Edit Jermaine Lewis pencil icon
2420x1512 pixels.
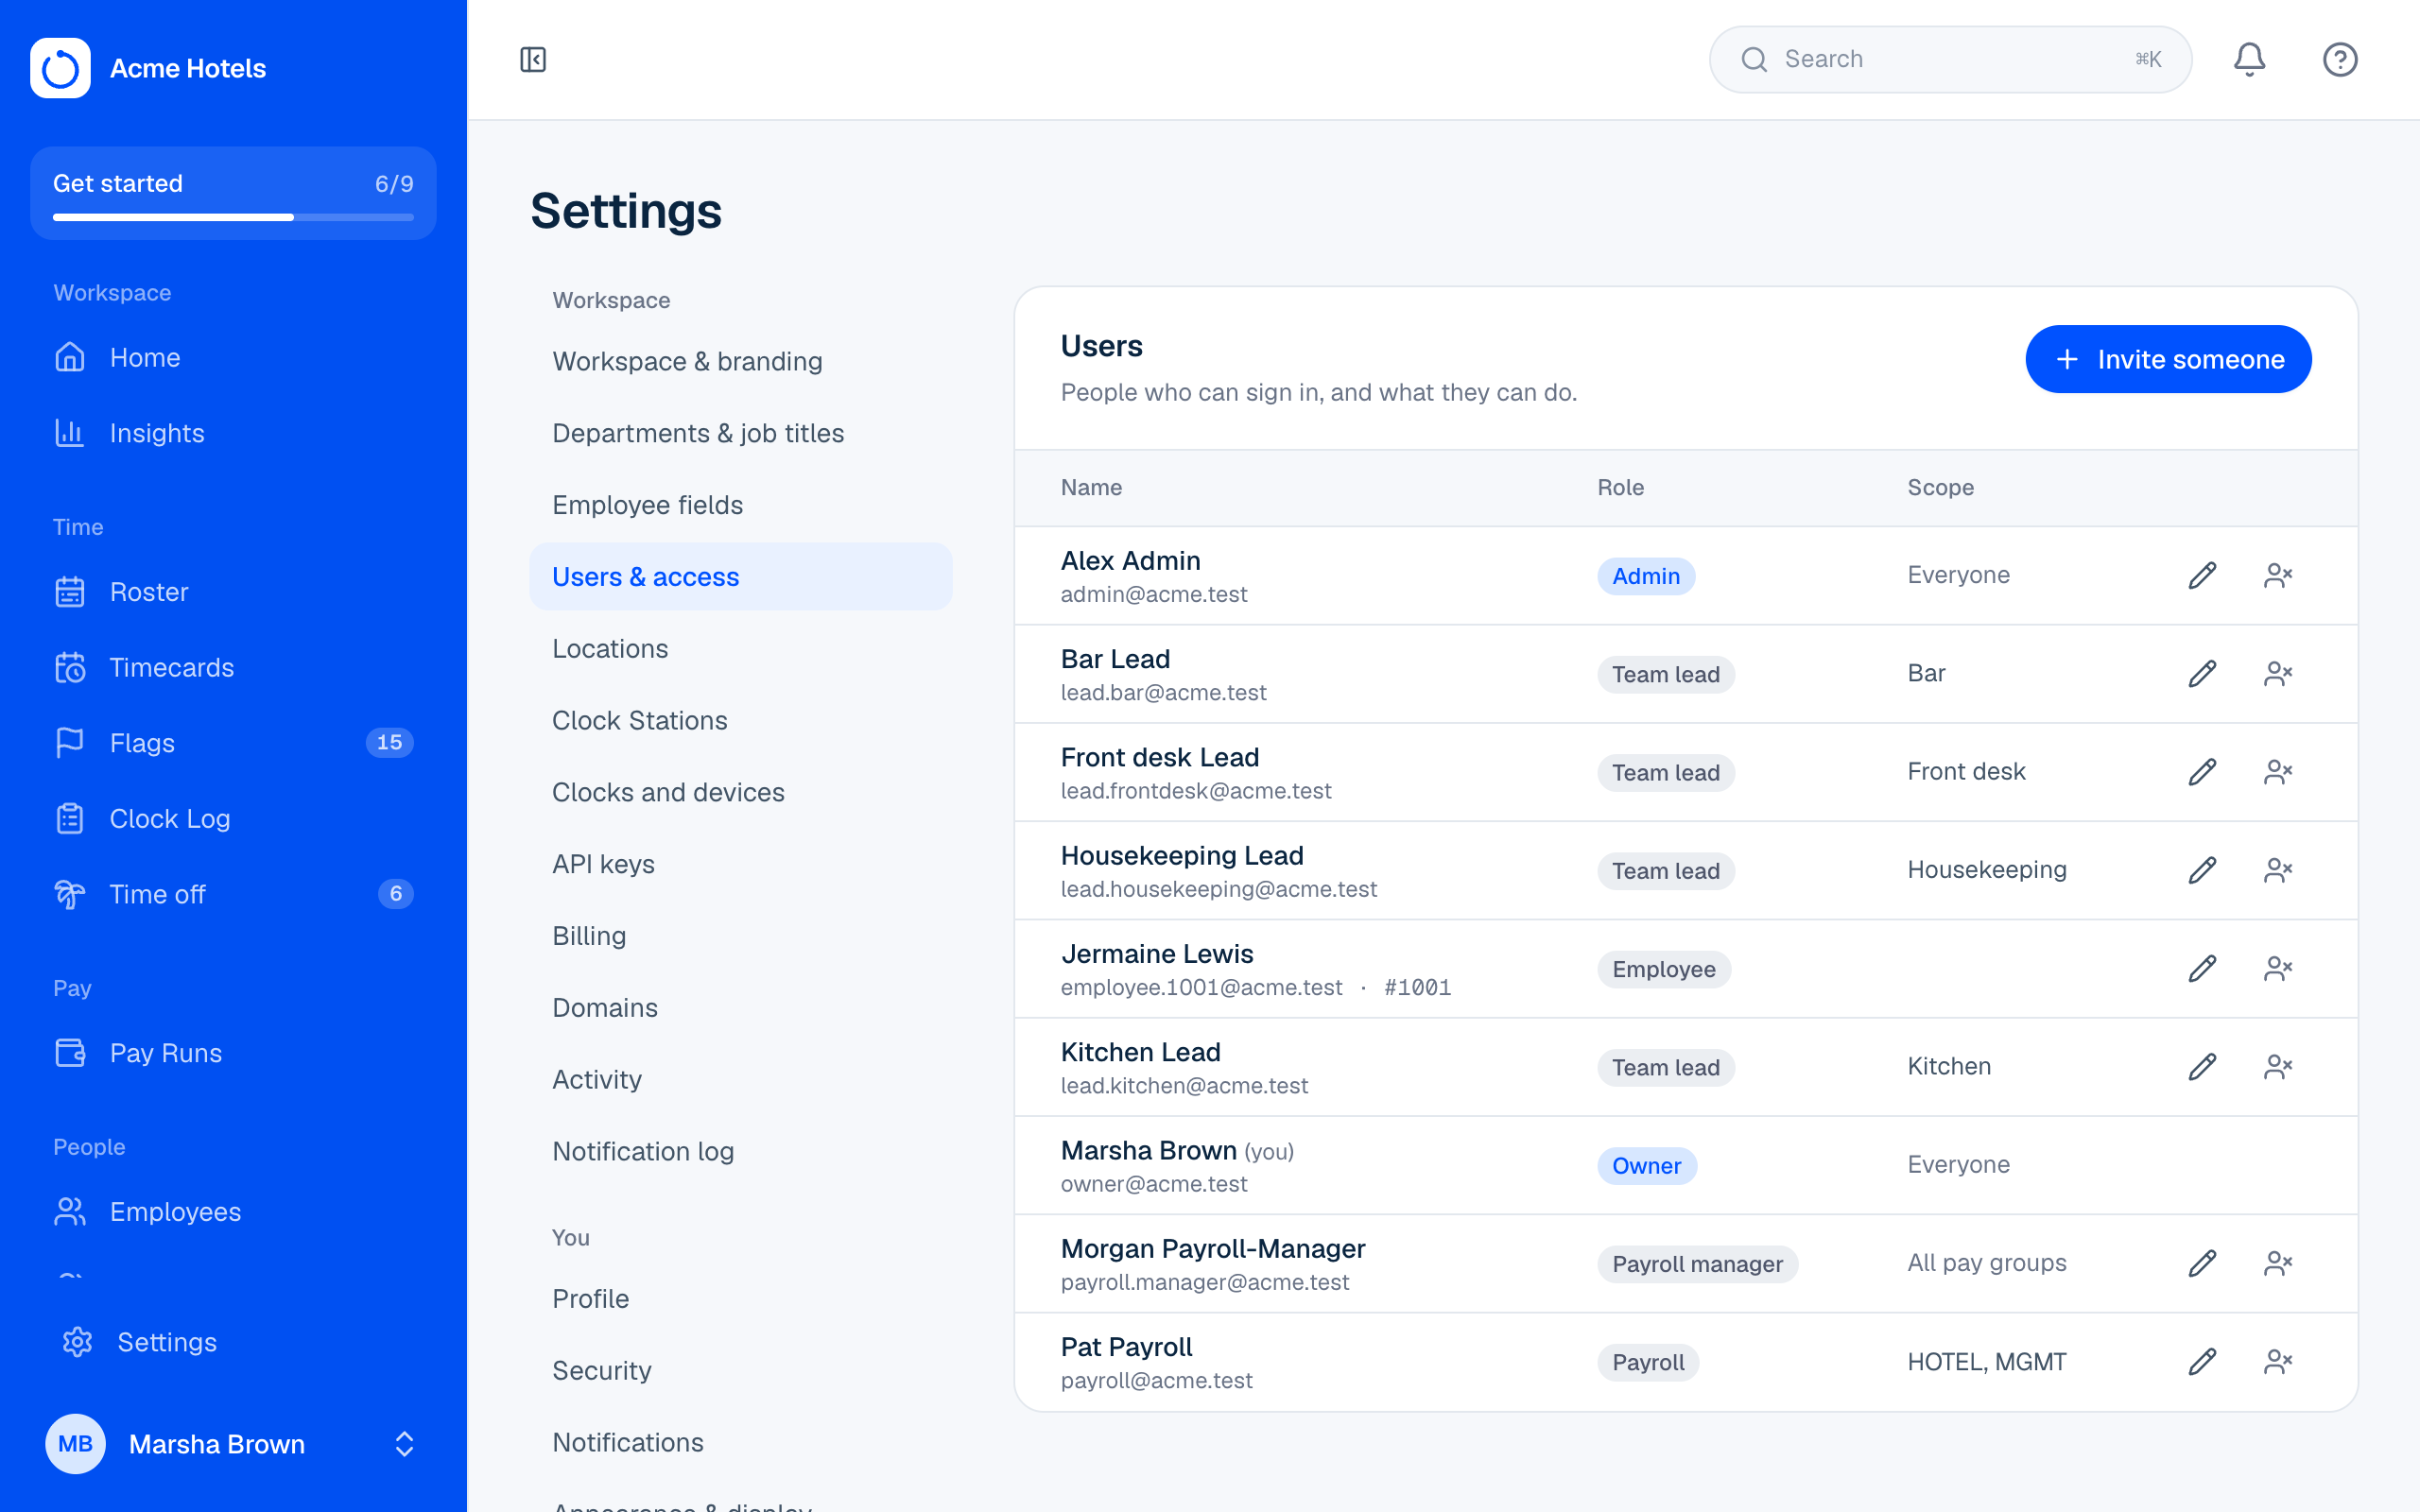(x=2202, y=968)
